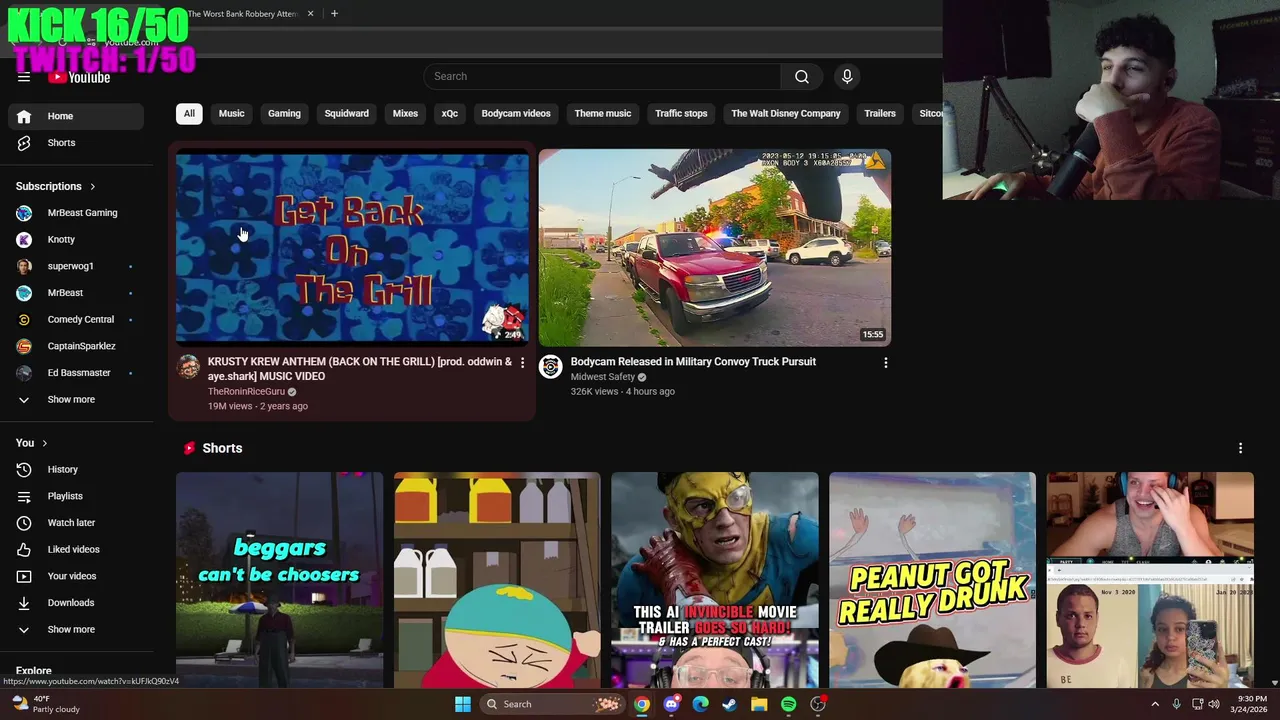Open options menu for Bodycam Released video
Viewport: 1280px width, 720px height.
tap(885, 363)
